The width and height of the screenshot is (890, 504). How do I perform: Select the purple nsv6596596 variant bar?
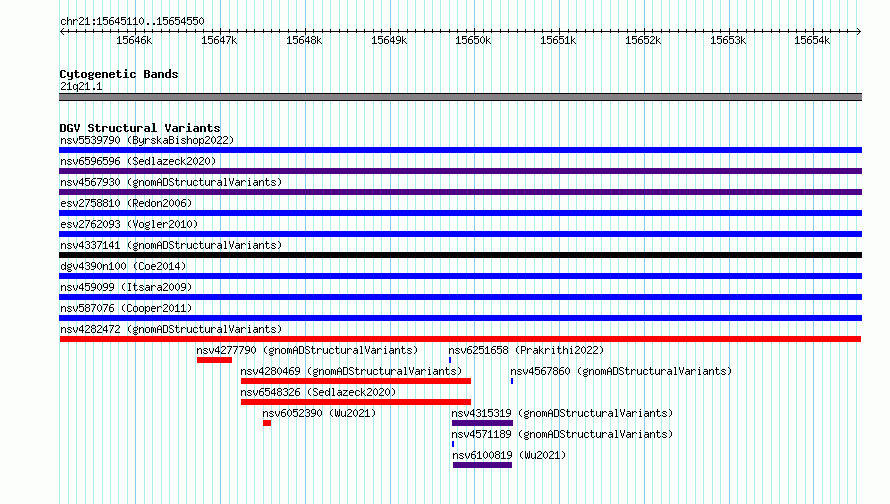click(x=460, y=171)
